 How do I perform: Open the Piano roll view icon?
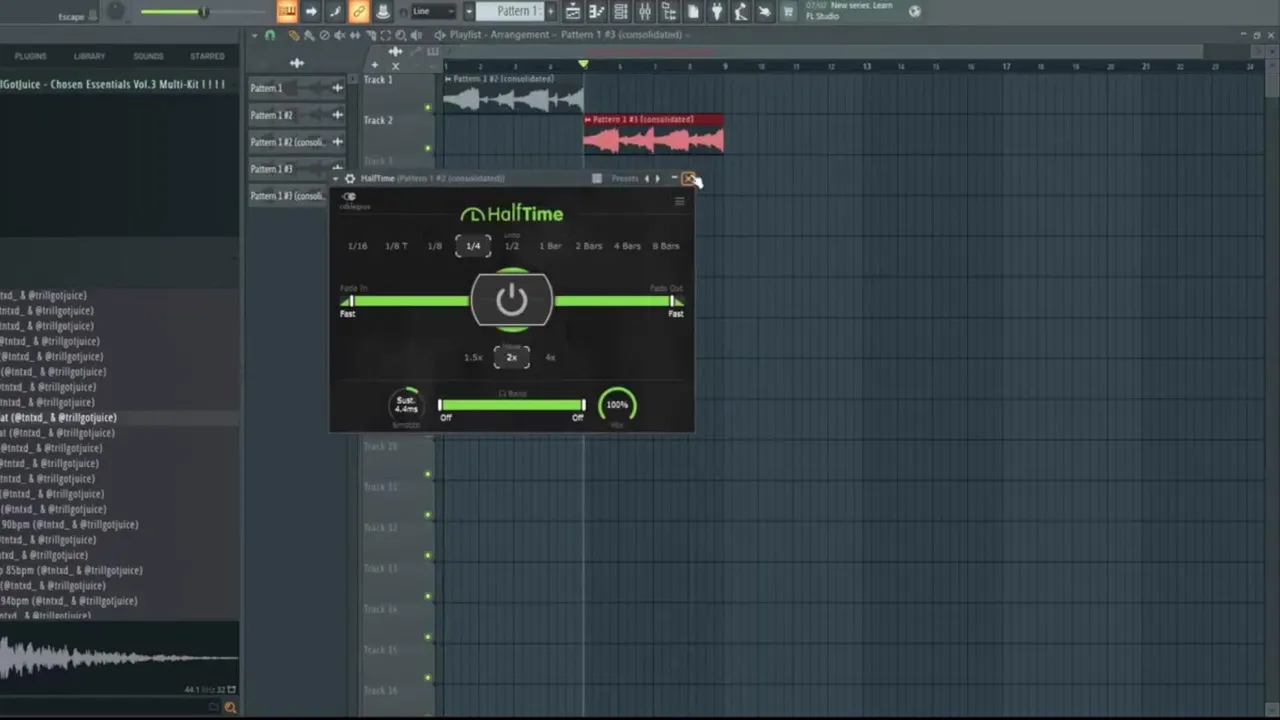click(x=595, y=11)
